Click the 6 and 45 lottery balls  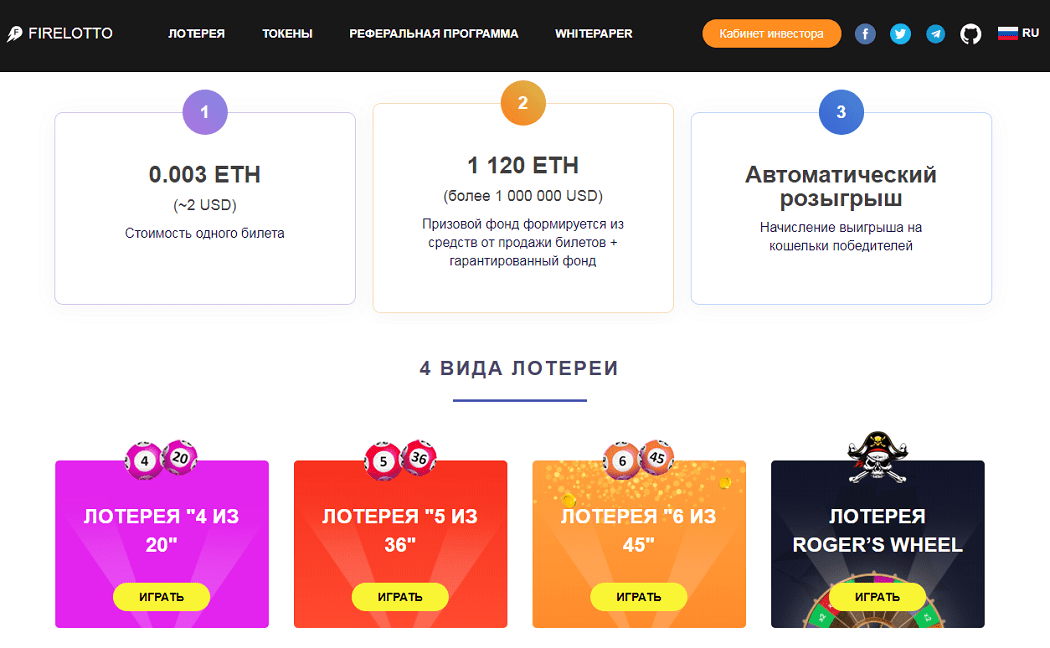pyautogui.click(x=638, y=459)
